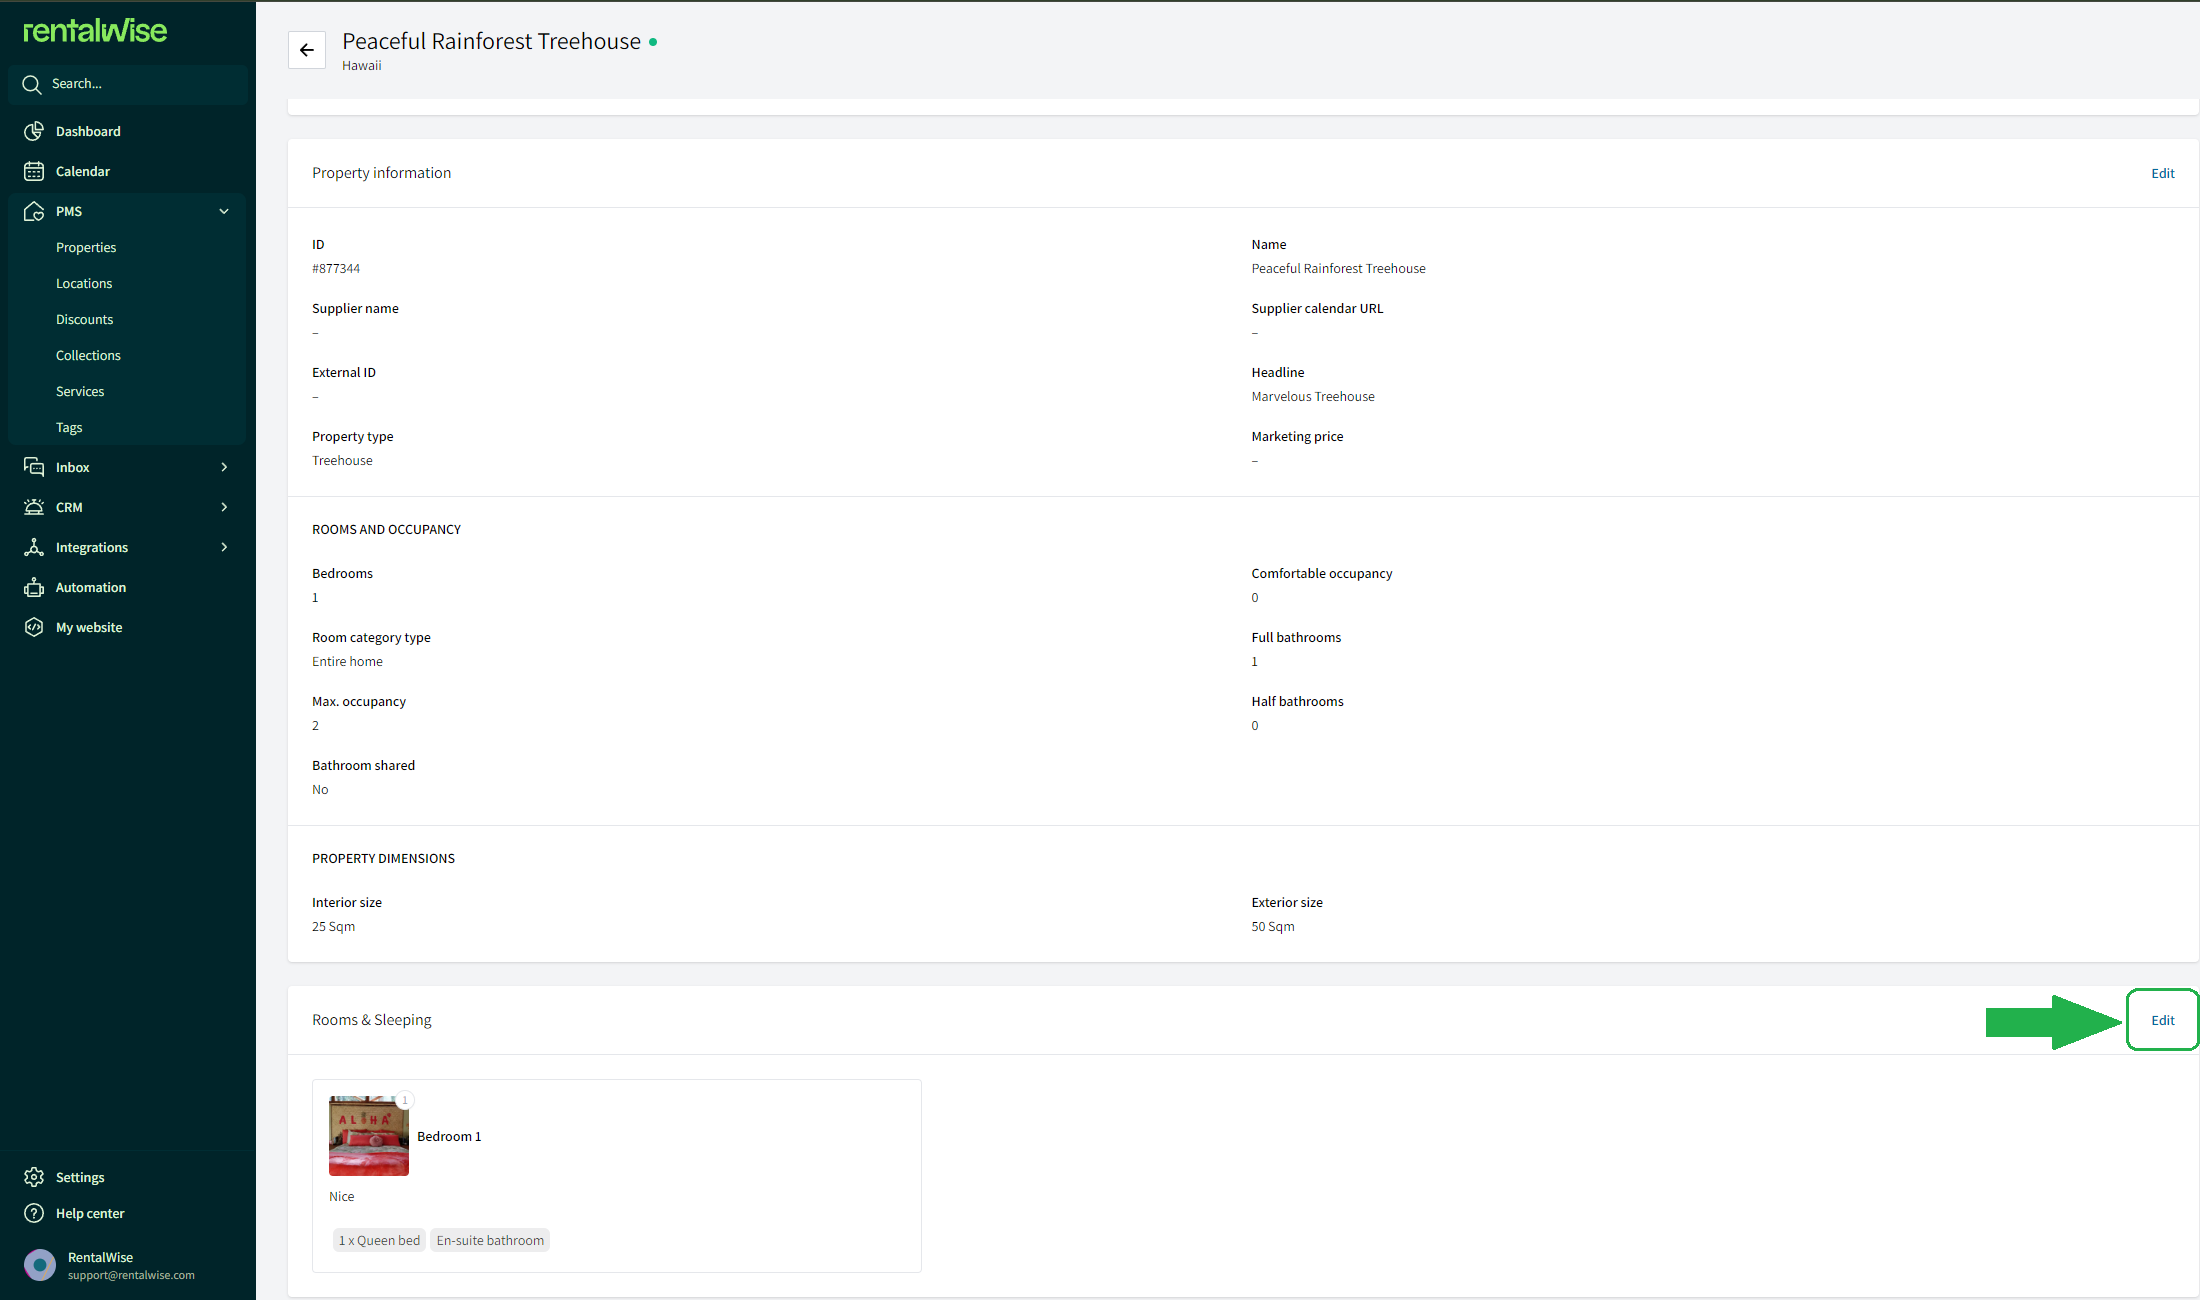Edit the Property information section

tap(2162, 173)
